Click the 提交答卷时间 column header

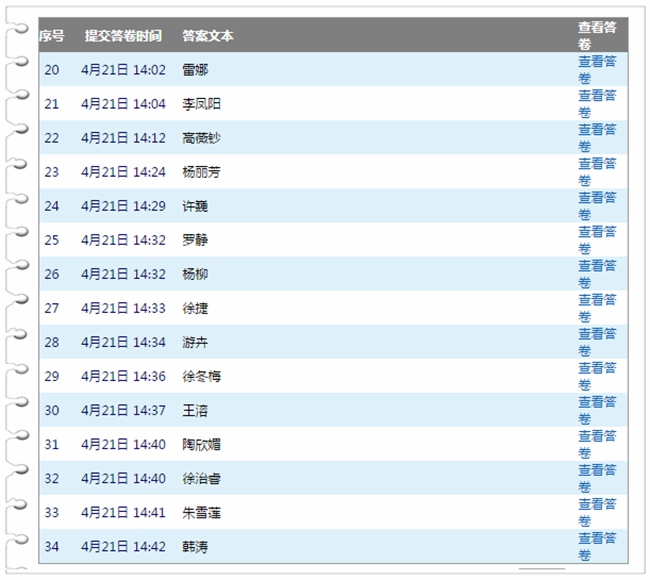pos(123,36)
